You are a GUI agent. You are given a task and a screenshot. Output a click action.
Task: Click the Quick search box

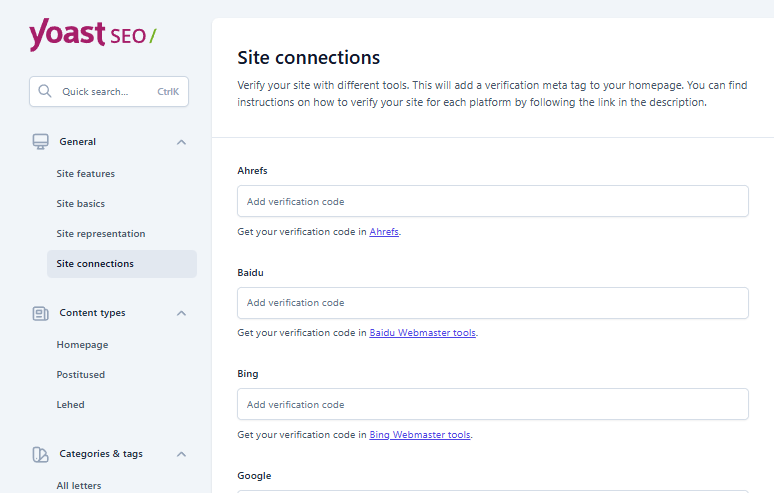click(x=108, y=92)
